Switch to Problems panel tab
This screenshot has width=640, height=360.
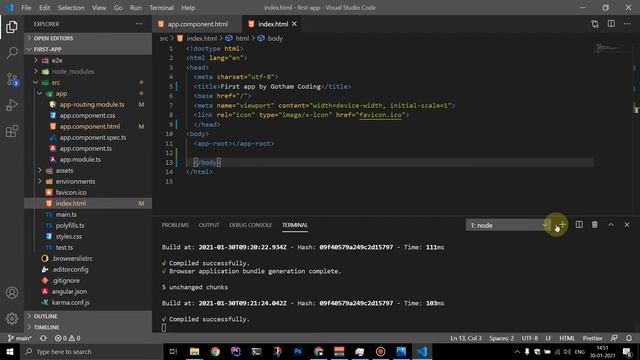point(175,225)
